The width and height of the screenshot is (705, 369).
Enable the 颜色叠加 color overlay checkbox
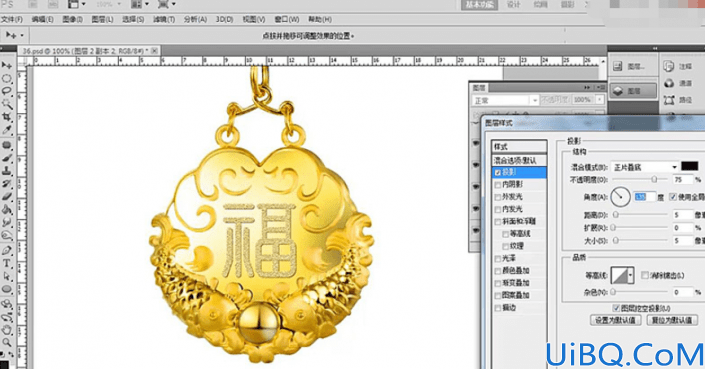point(498,271)
